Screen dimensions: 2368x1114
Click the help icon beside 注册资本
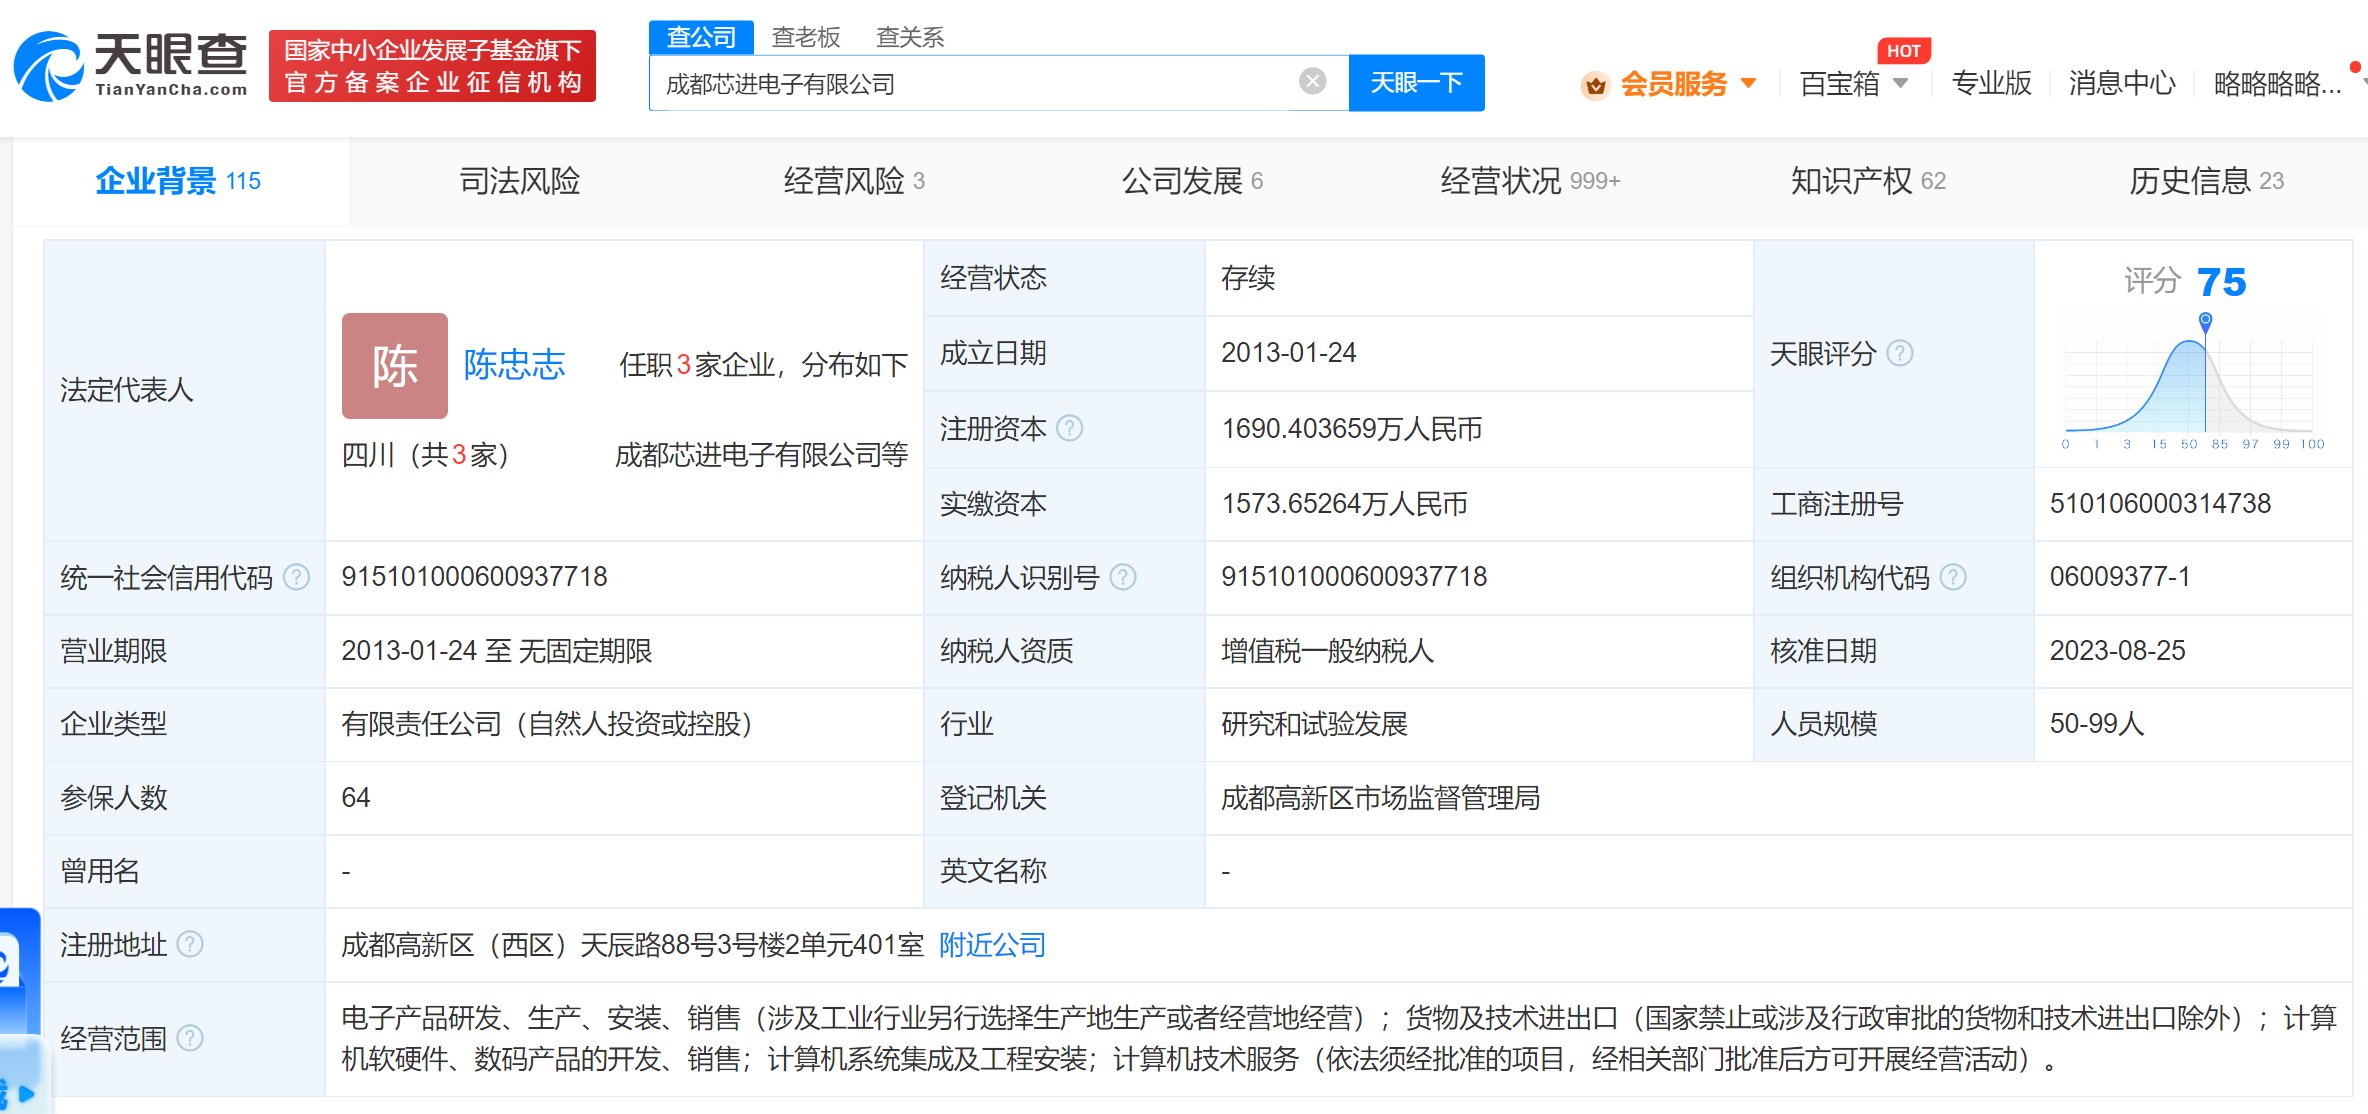tap(1071, 428)
